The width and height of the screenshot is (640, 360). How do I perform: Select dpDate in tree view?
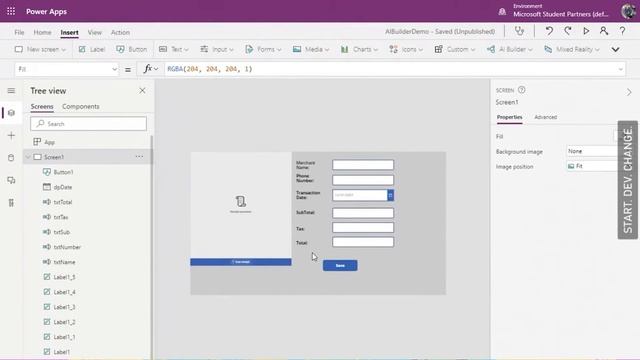point(63,187)
